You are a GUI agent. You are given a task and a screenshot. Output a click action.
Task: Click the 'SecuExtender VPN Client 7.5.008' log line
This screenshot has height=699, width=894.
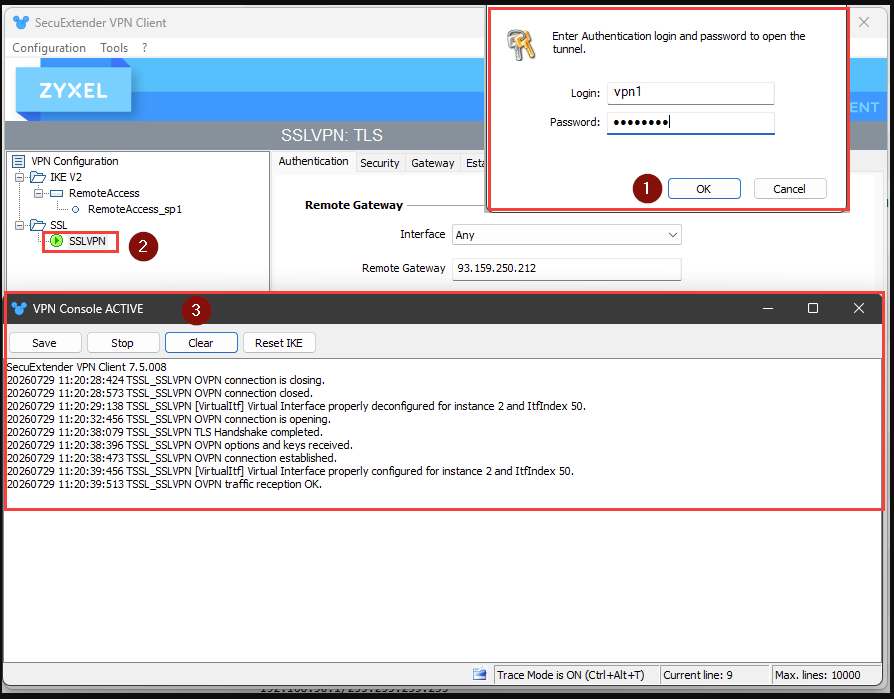pos(87,367)
